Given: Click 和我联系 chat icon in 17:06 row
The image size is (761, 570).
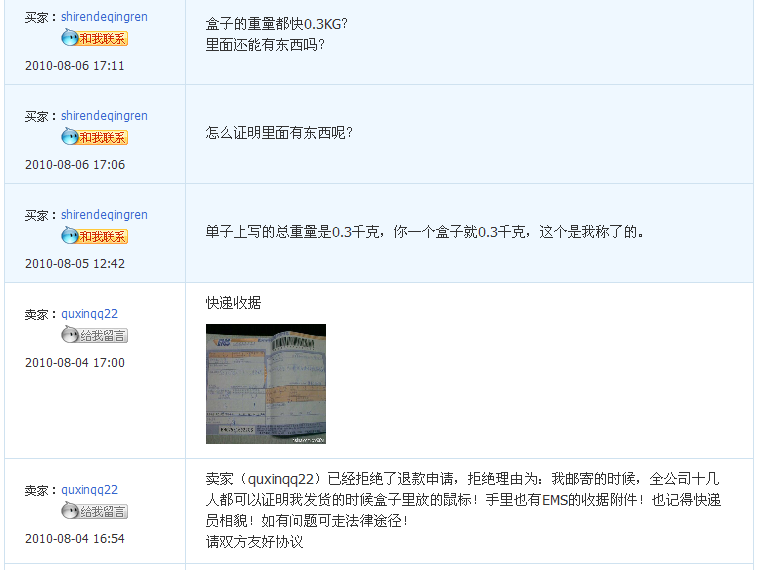Looking at the screenshot, I should (x=95, y=137).
